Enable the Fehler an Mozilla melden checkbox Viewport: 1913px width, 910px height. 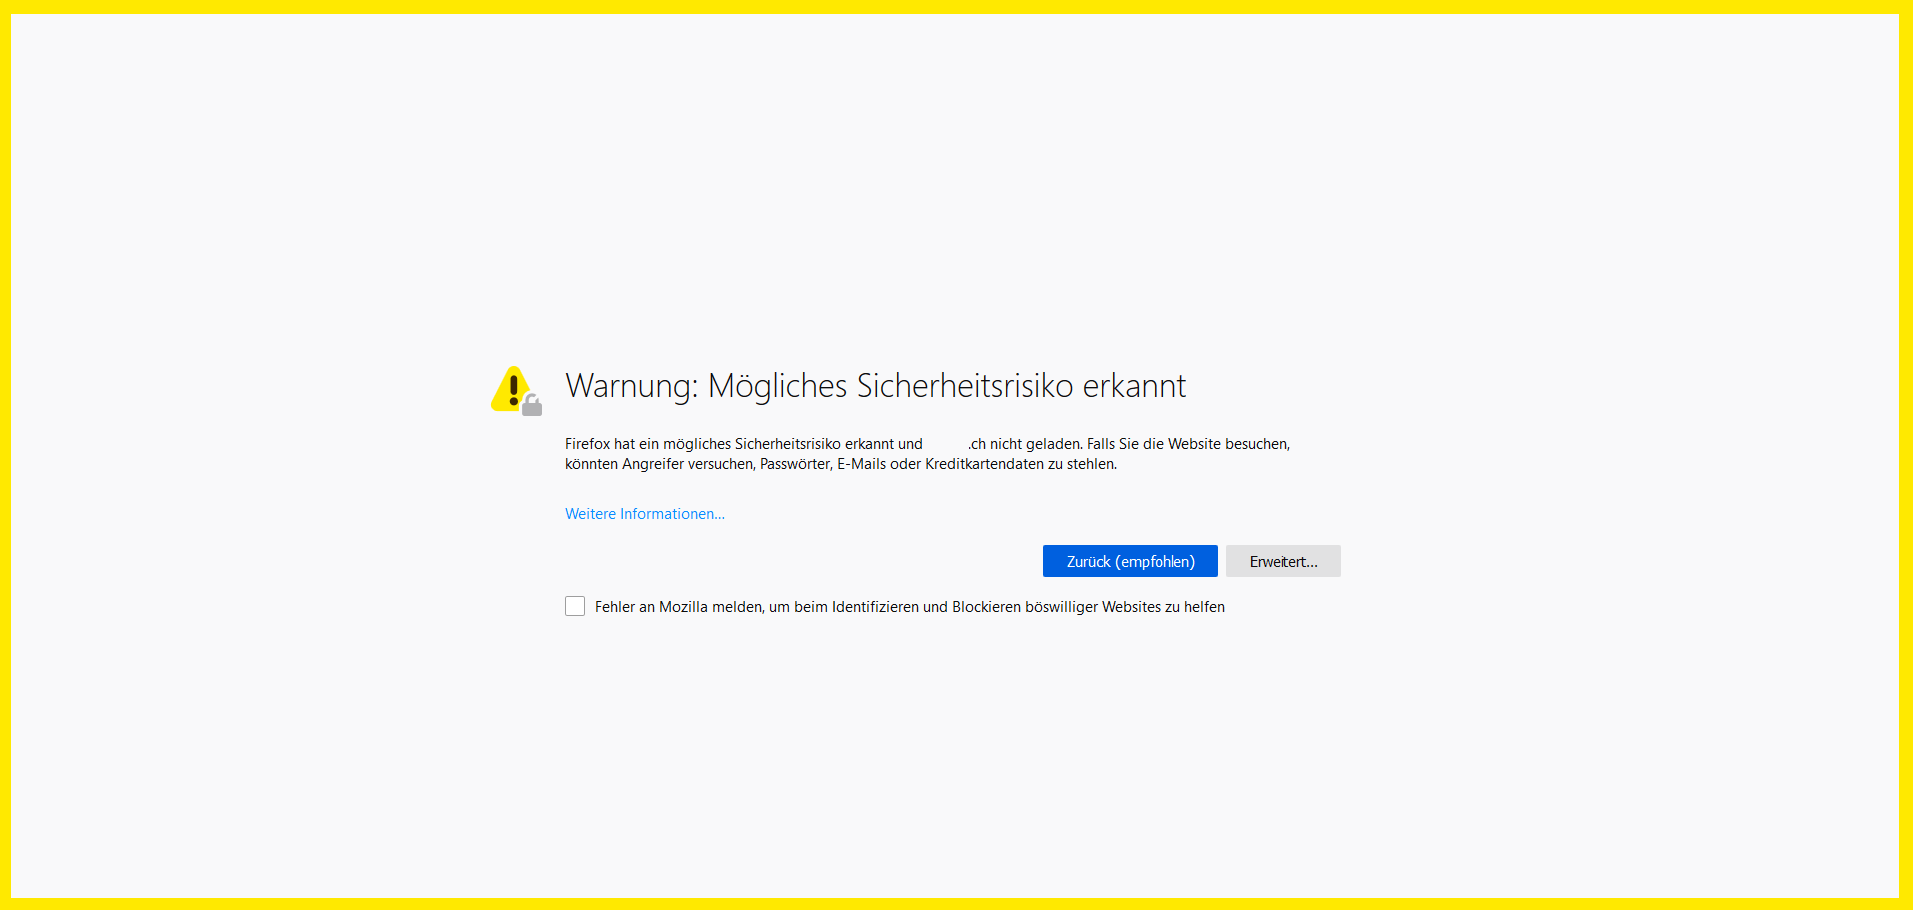(575, 606)
